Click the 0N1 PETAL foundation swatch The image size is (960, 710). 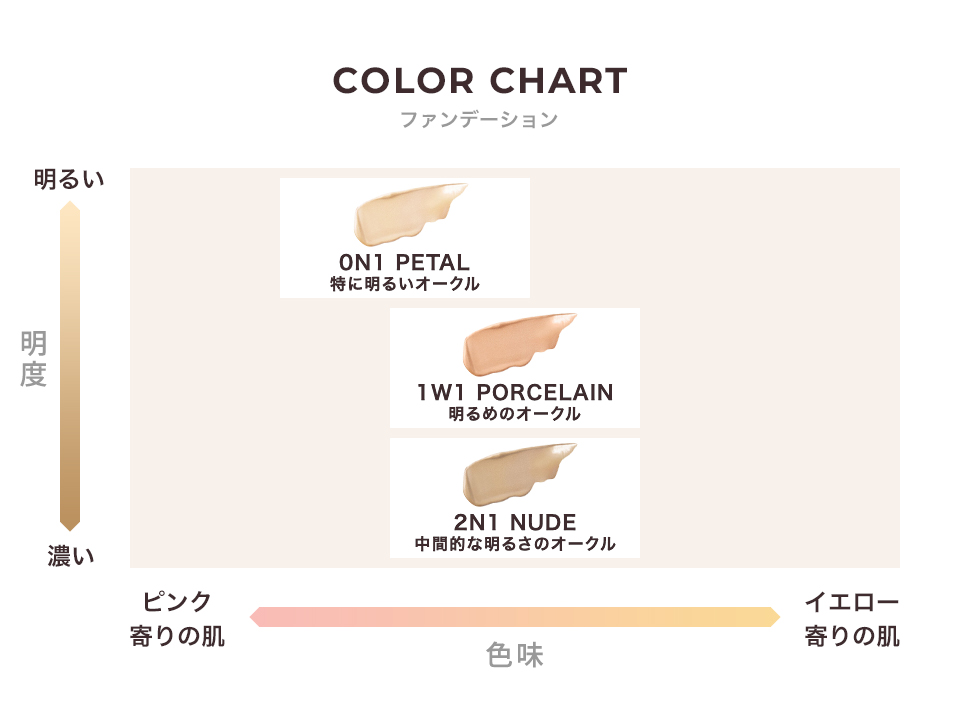click(x=409, y=214)
